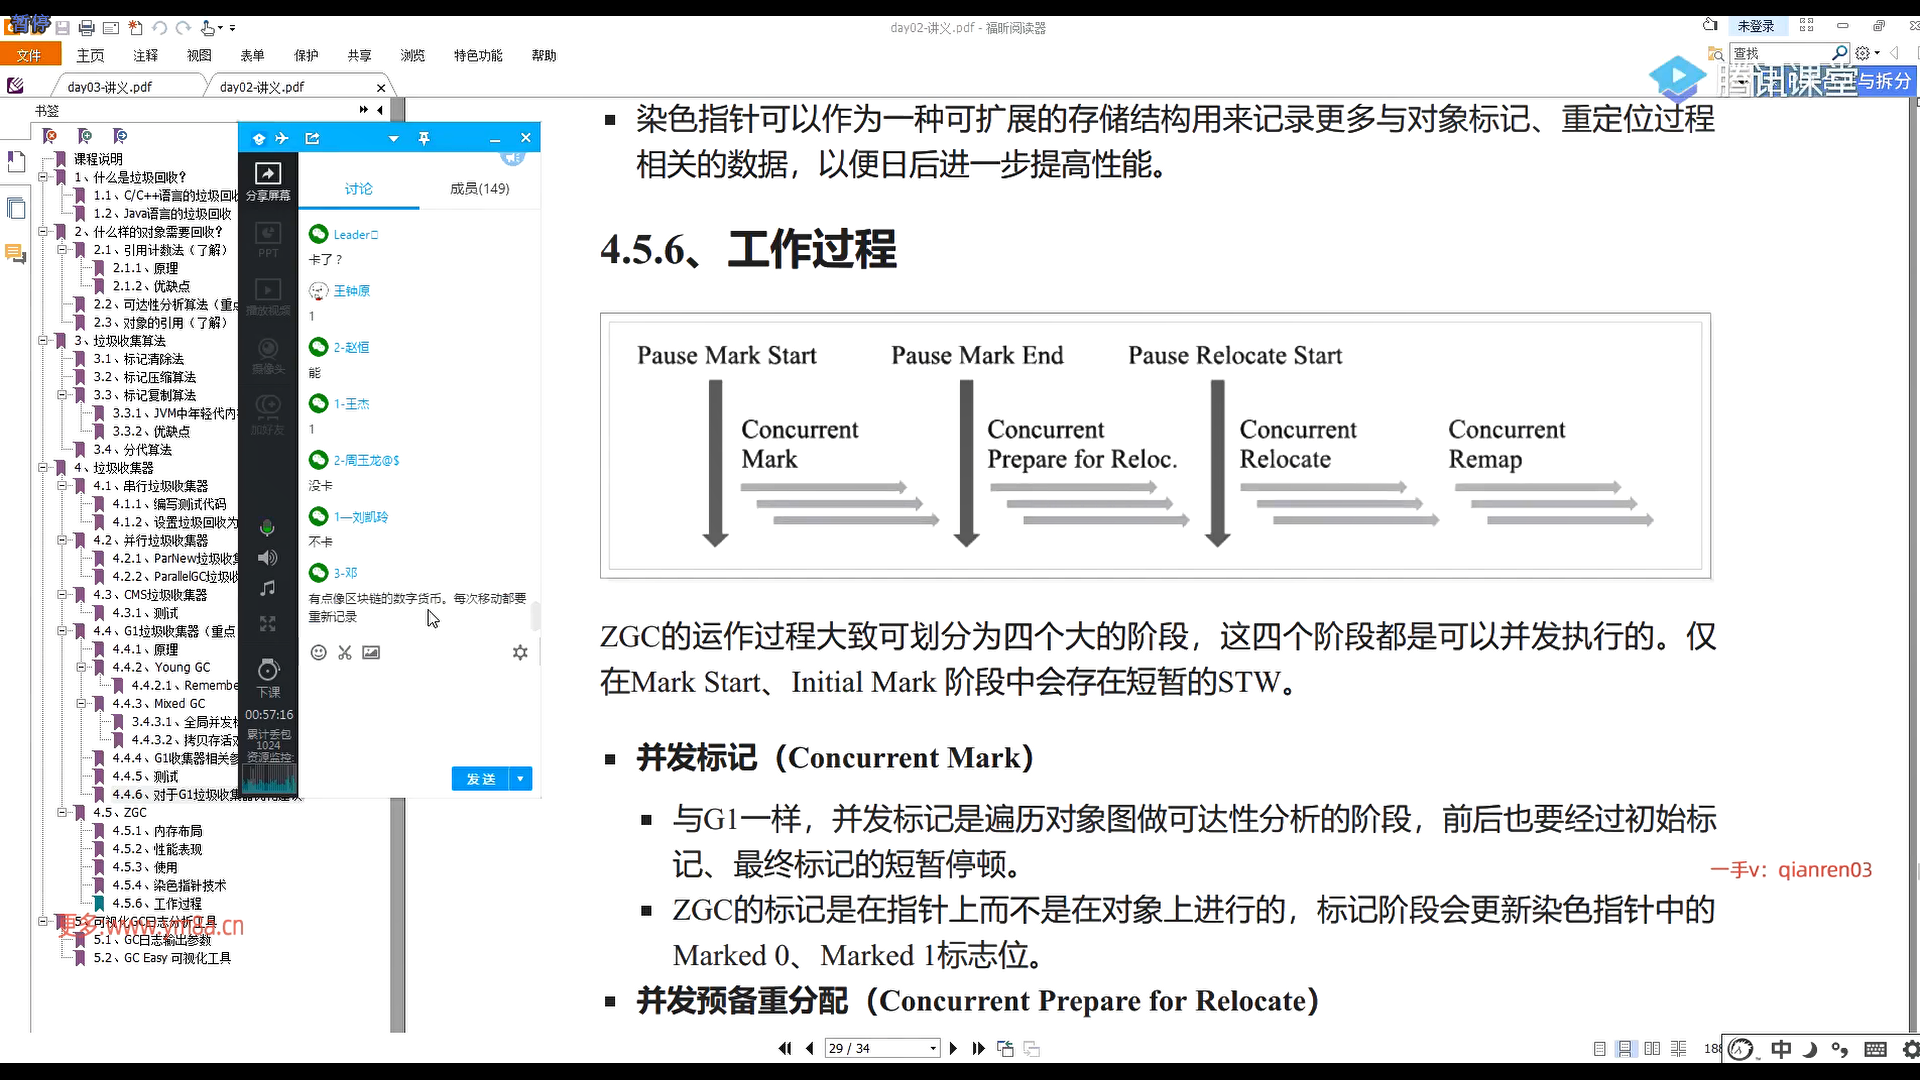Open the send button dropdown arrow
The height and width of the screenshot is (1080, 1920).
point(521,779)
